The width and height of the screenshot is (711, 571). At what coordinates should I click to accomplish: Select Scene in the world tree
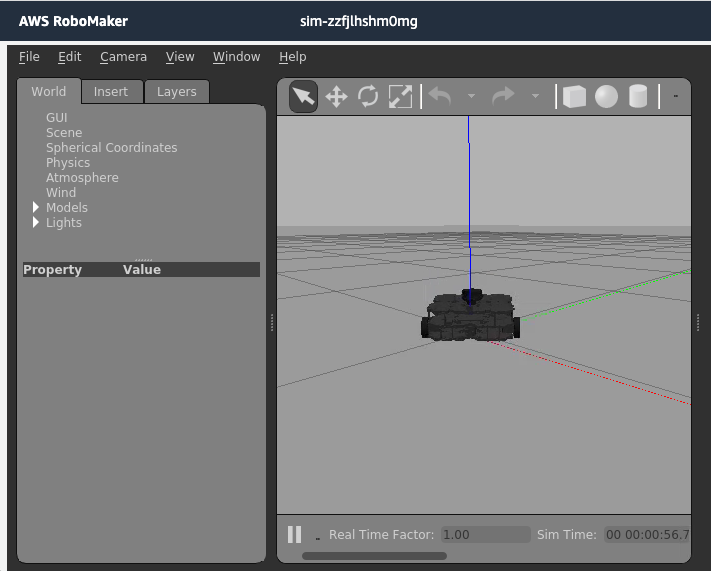point(64,132)
